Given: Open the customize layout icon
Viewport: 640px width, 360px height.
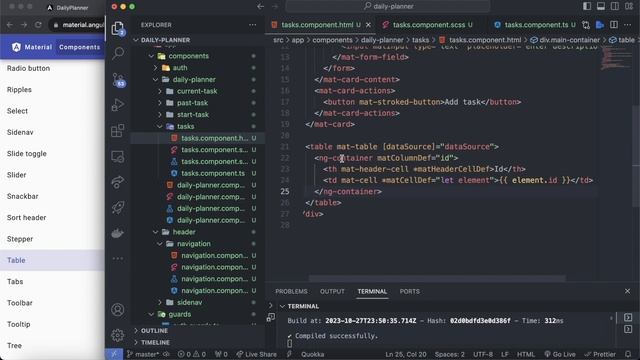Looking at the screenshot, I should pos(629,6).
